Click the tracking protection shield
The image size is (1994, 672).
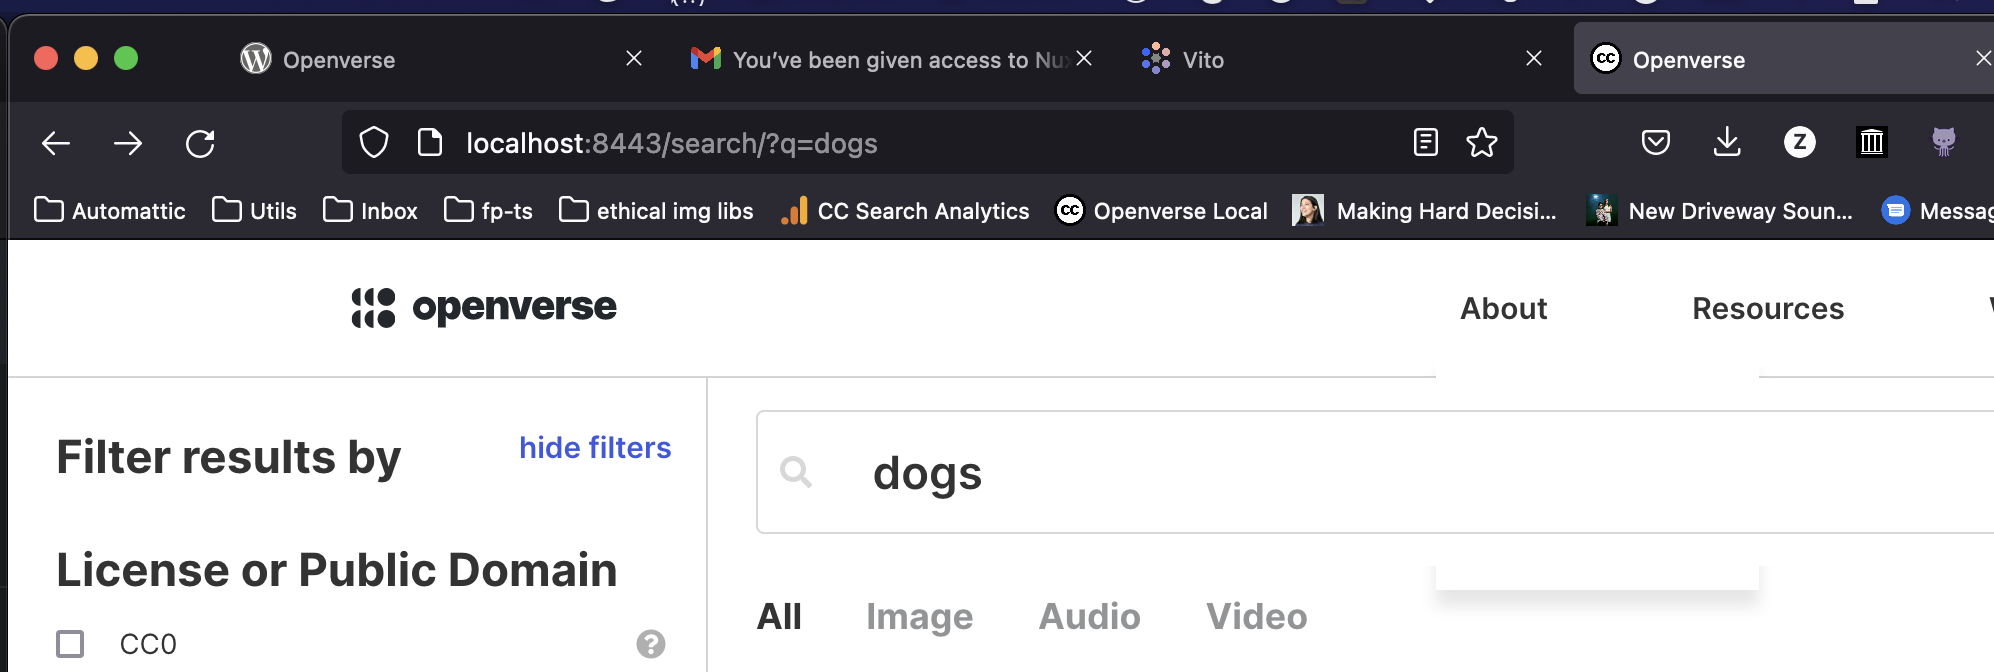373,143
